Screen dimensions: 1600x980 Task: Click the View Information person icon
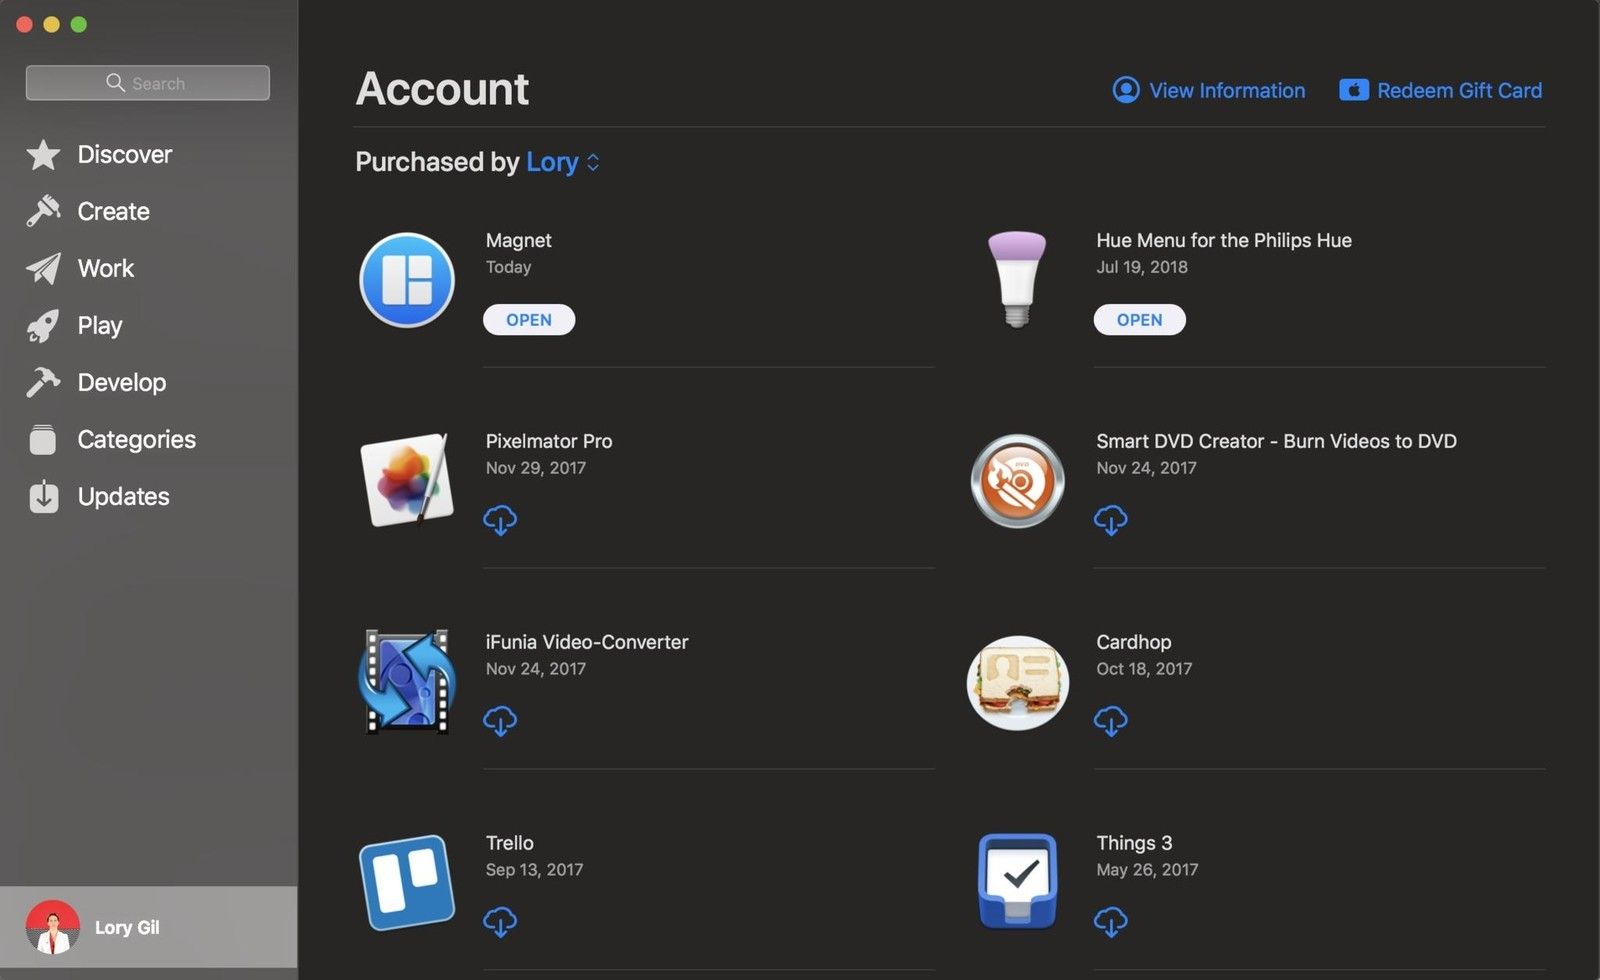click(1125, 90)
